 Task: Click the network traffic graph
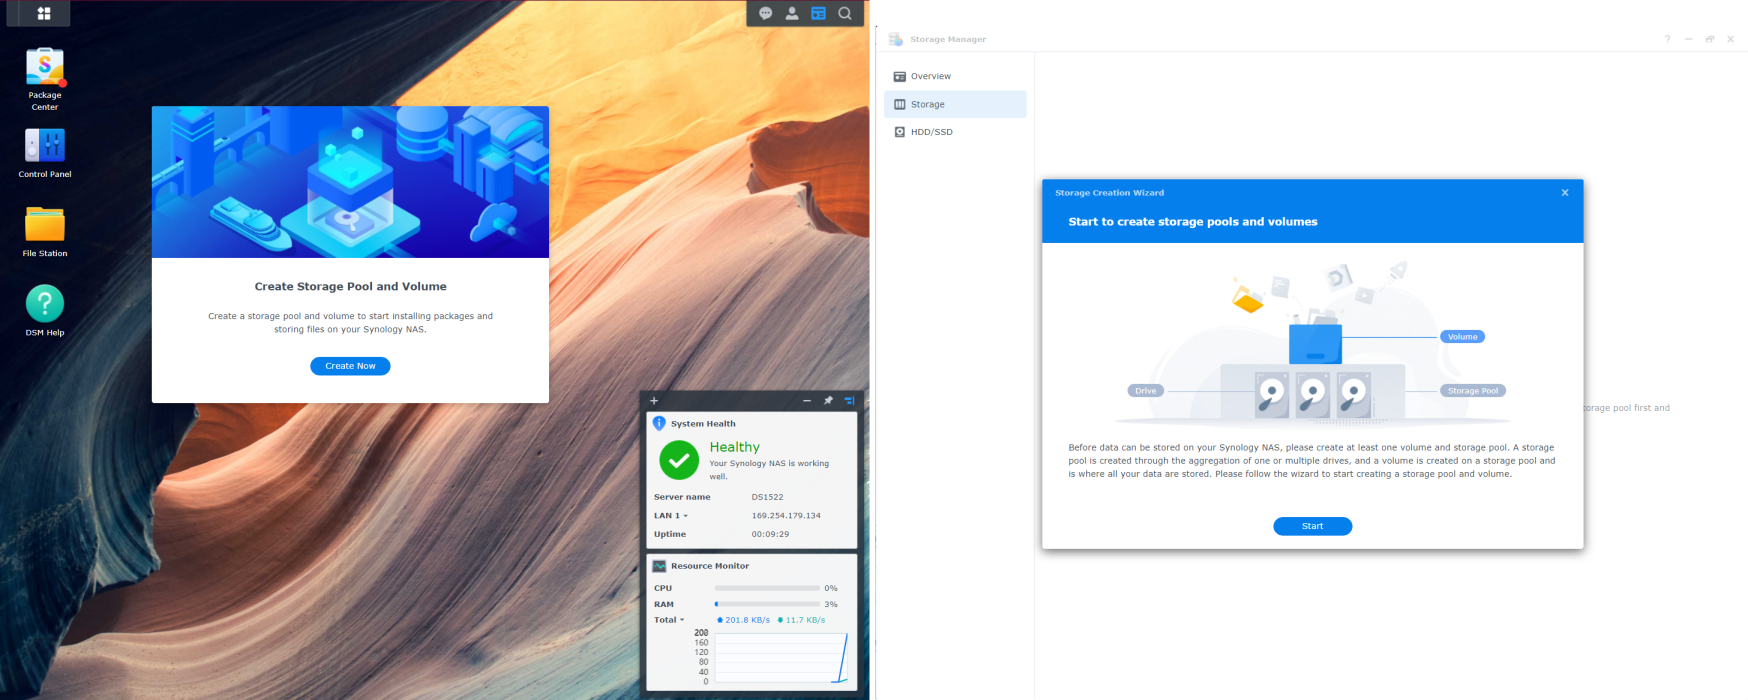pyautogui.click(x=781, y=658)
